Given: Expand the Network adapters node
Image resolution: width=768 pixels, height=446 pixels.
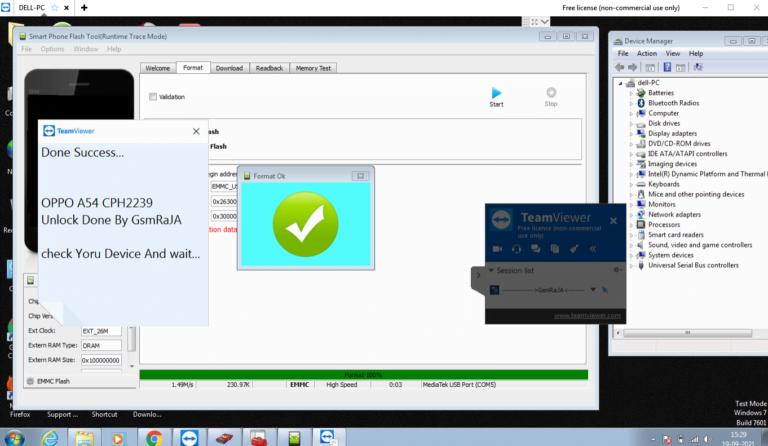Looking at the screenshot, I should point(631,214).
